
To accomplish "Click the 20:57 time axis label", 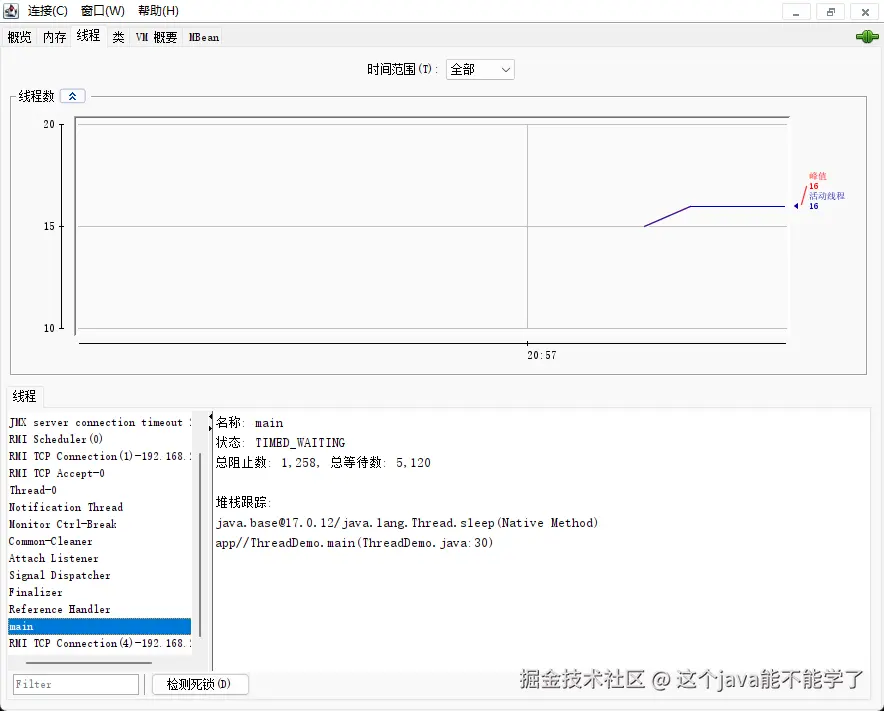I will coord(542,355).
